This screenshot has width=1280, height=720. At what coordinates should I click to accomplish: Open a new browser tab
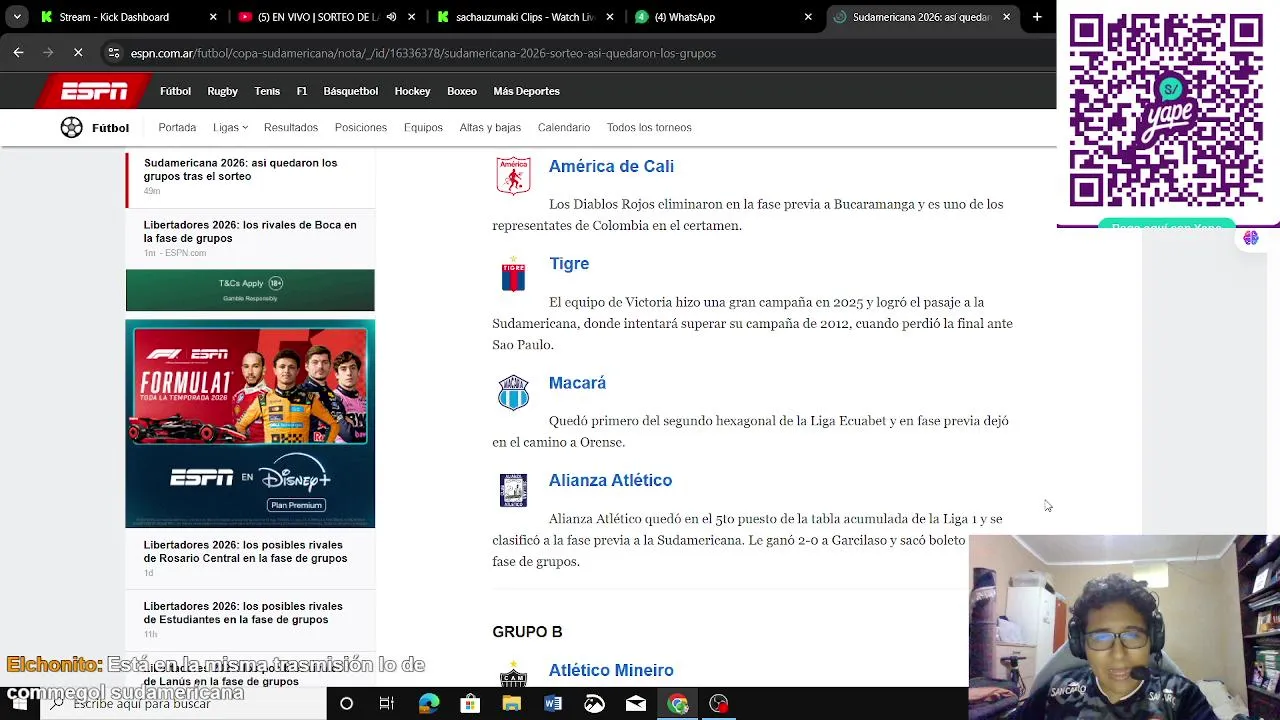pyautogui.click(x=1037, y=17)
